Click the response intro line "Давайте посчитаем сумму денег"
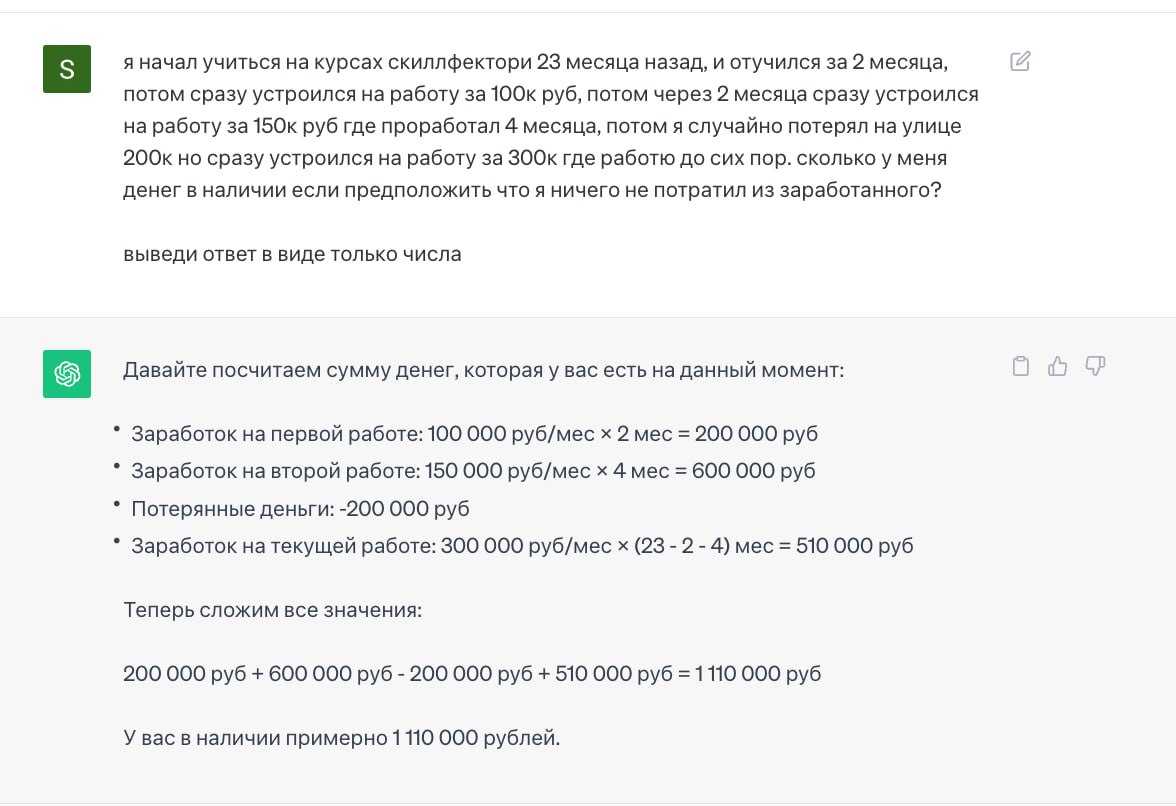 (483, 370)
